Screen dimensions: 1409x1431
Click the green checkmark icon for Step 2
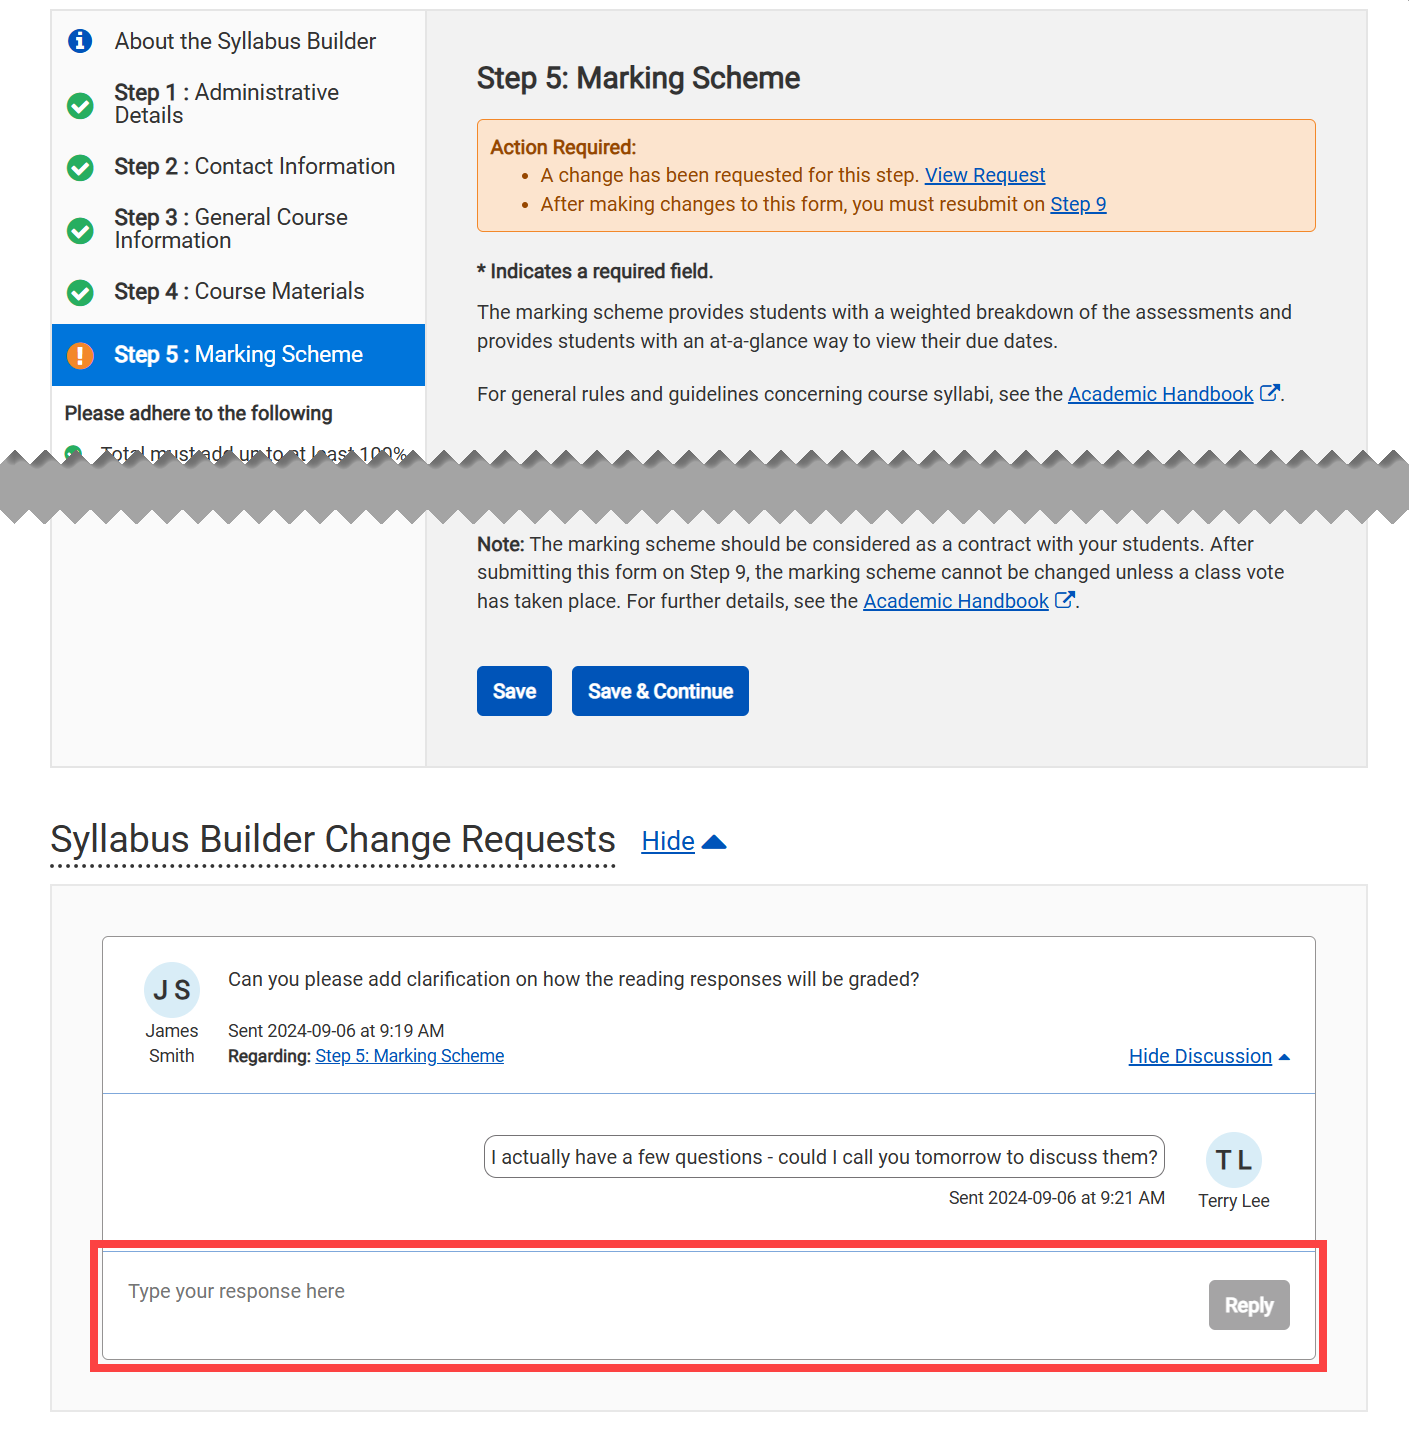80,167
